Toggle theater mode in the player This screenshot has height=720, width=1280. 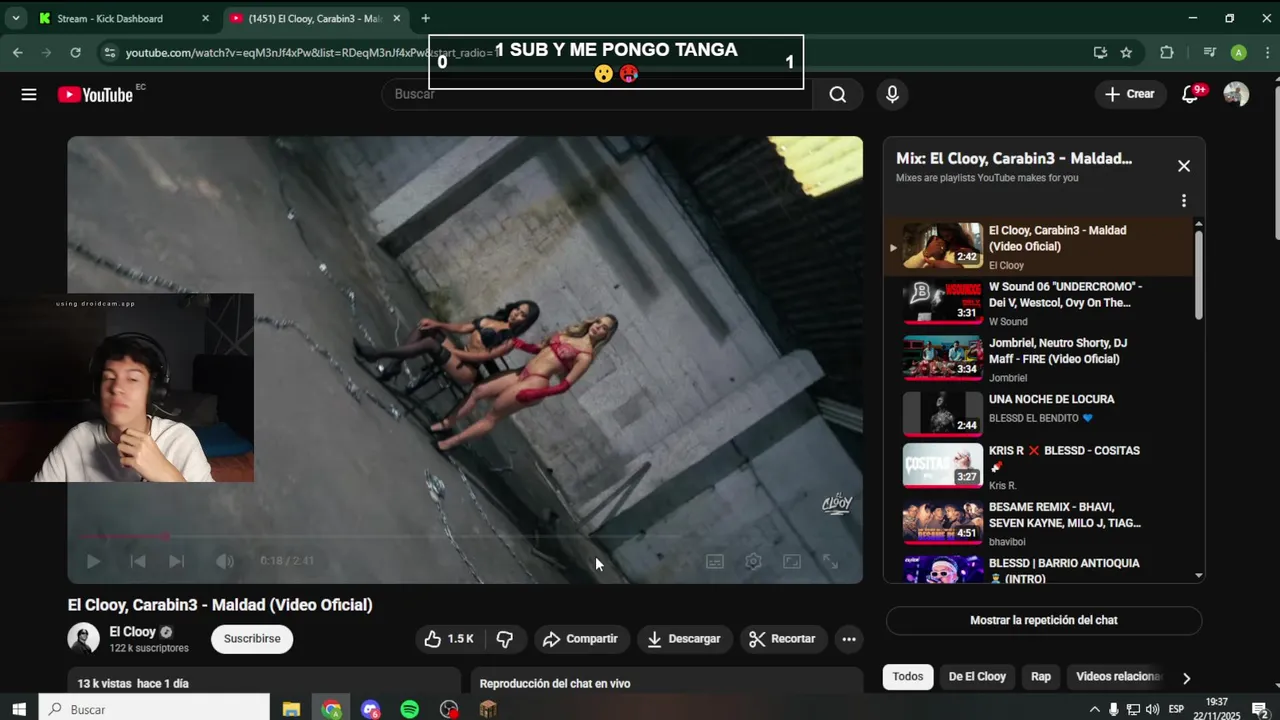click(791, 562)
